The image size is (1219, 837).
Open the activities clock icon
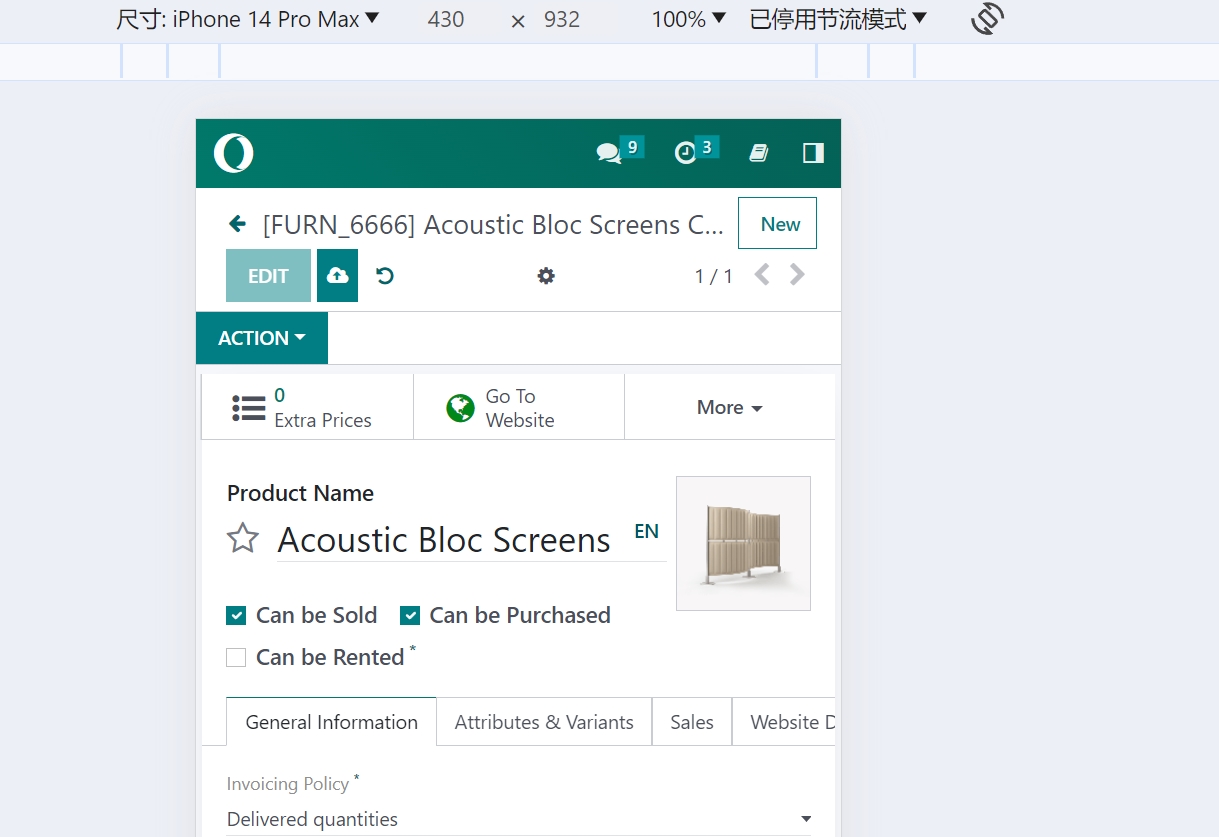[x=685, y=153]
